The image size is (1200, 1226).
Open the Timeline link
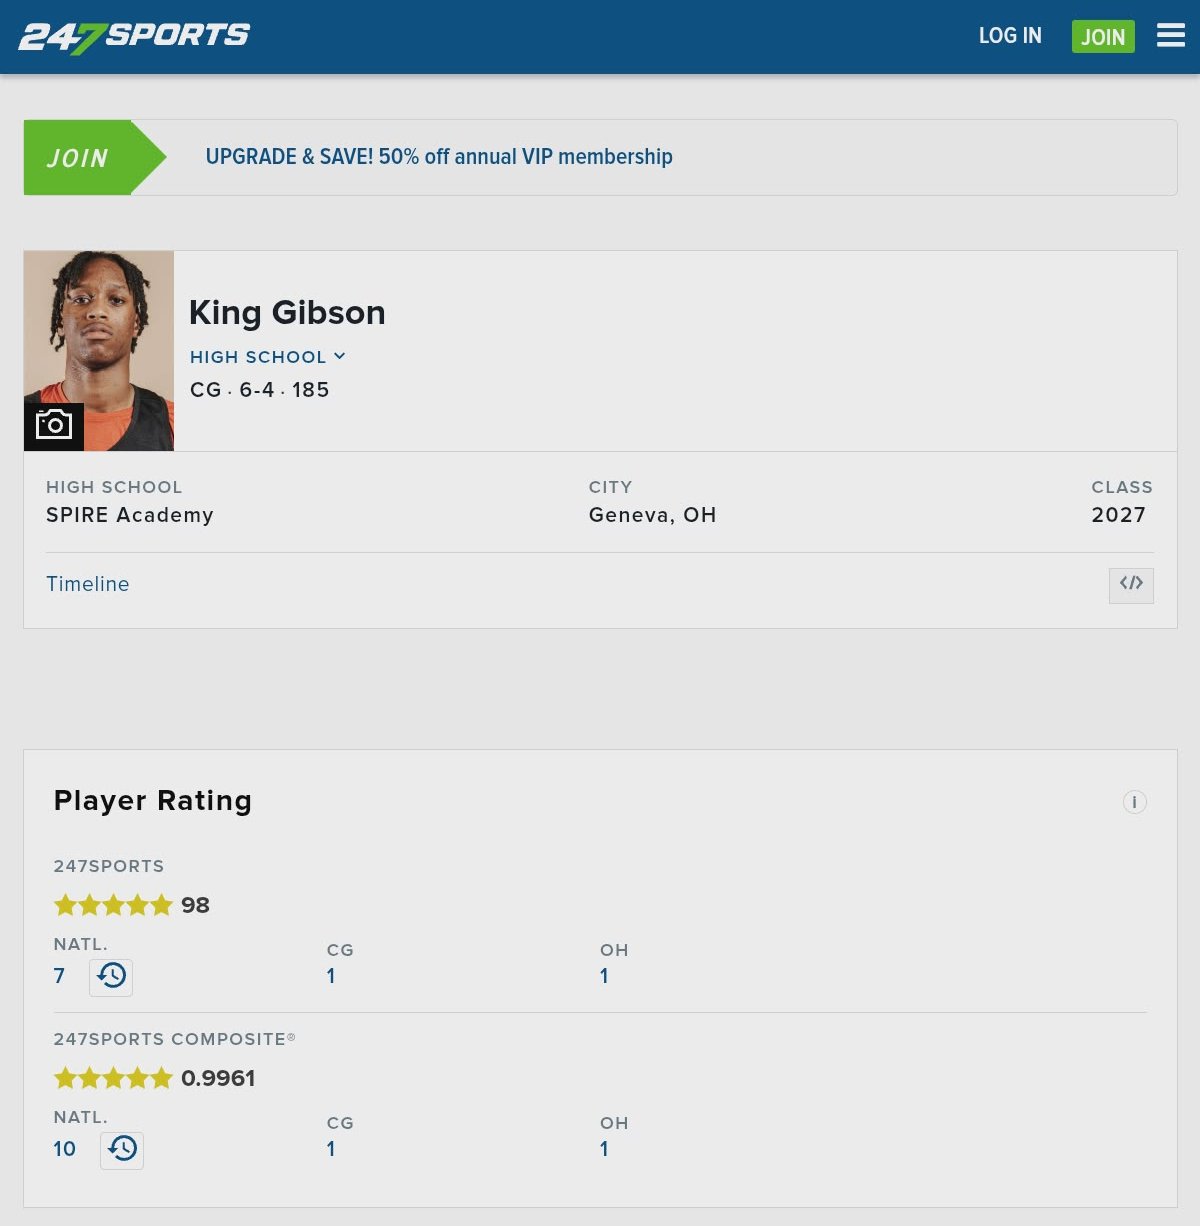tap(88, 584)
